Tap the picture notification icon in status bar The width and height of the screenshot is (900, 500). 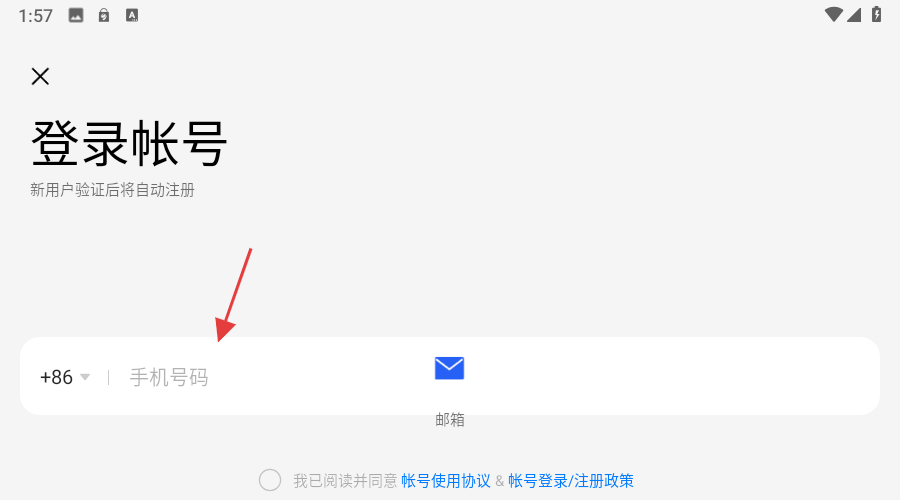[x=76, y=15]
